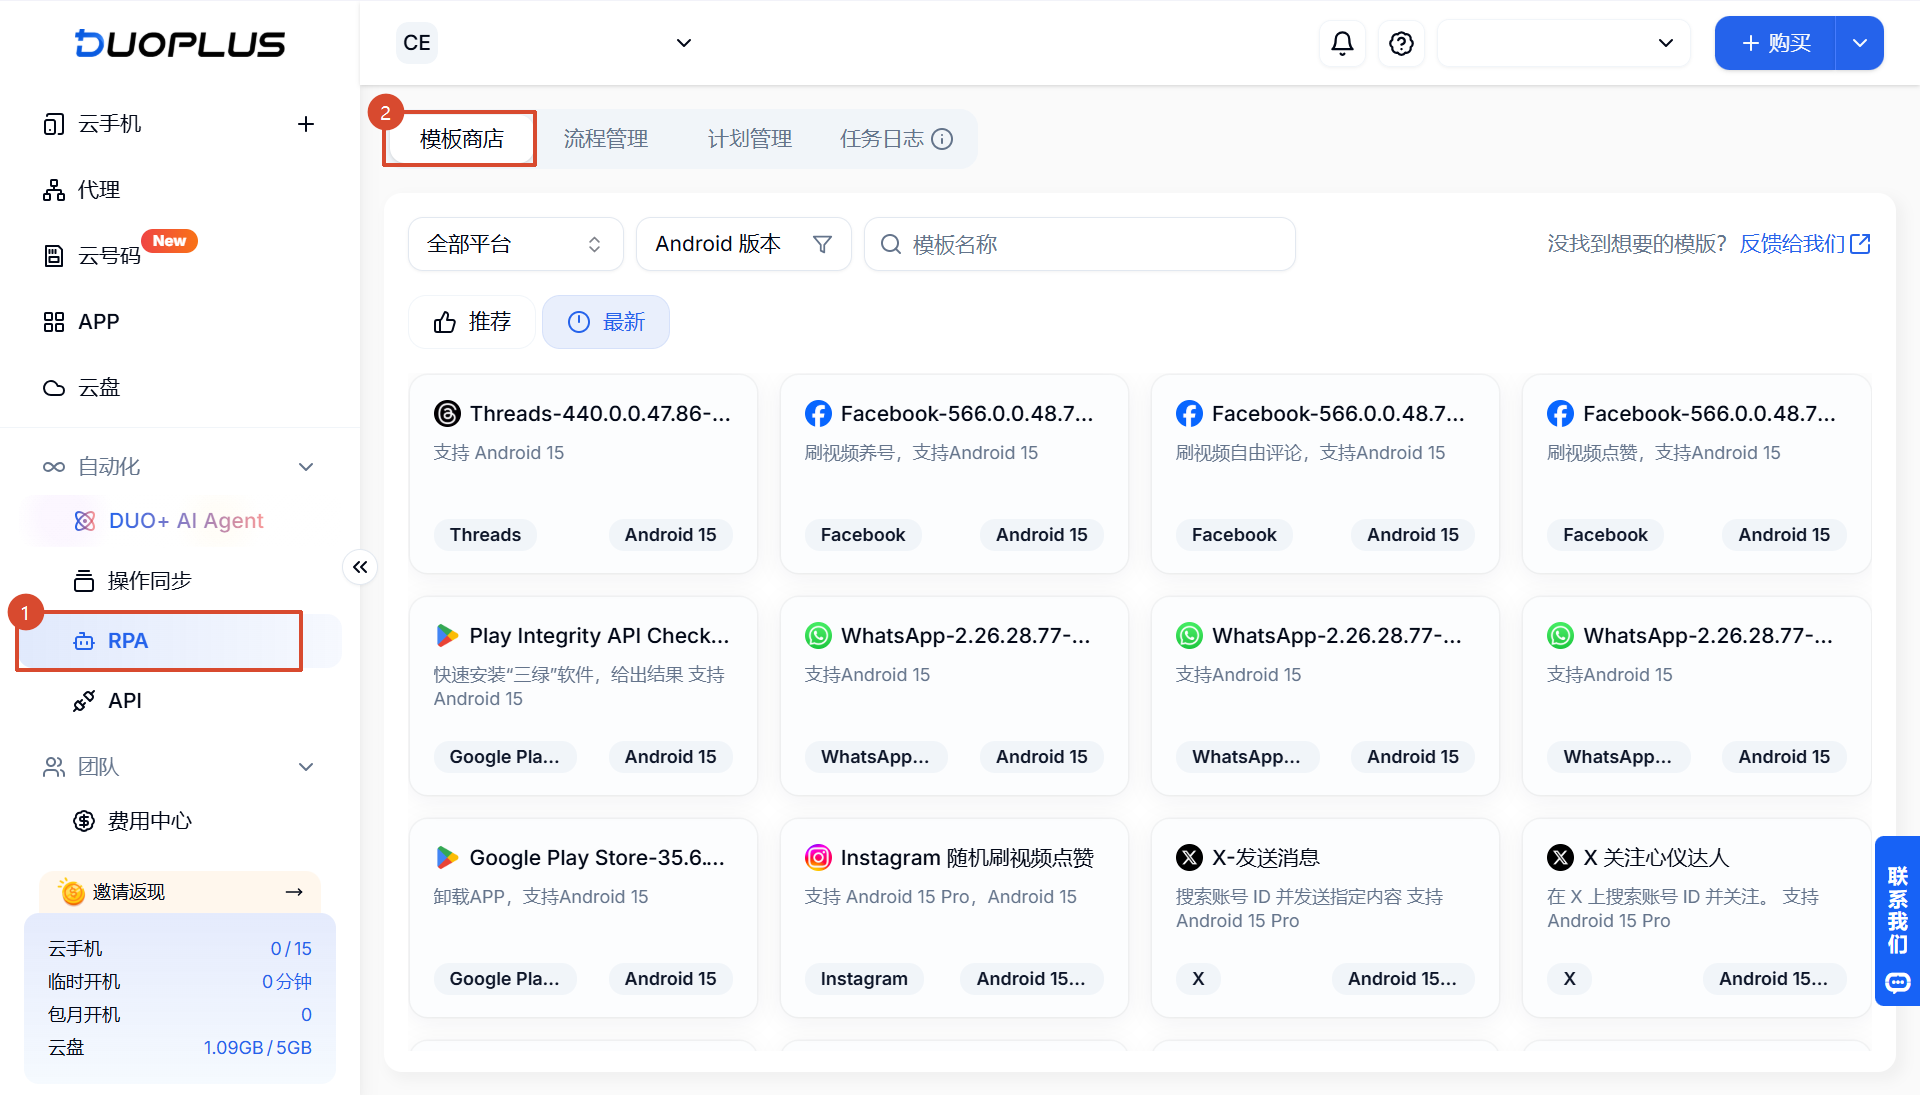Click the APP grid icon

(x=54, y=322)
